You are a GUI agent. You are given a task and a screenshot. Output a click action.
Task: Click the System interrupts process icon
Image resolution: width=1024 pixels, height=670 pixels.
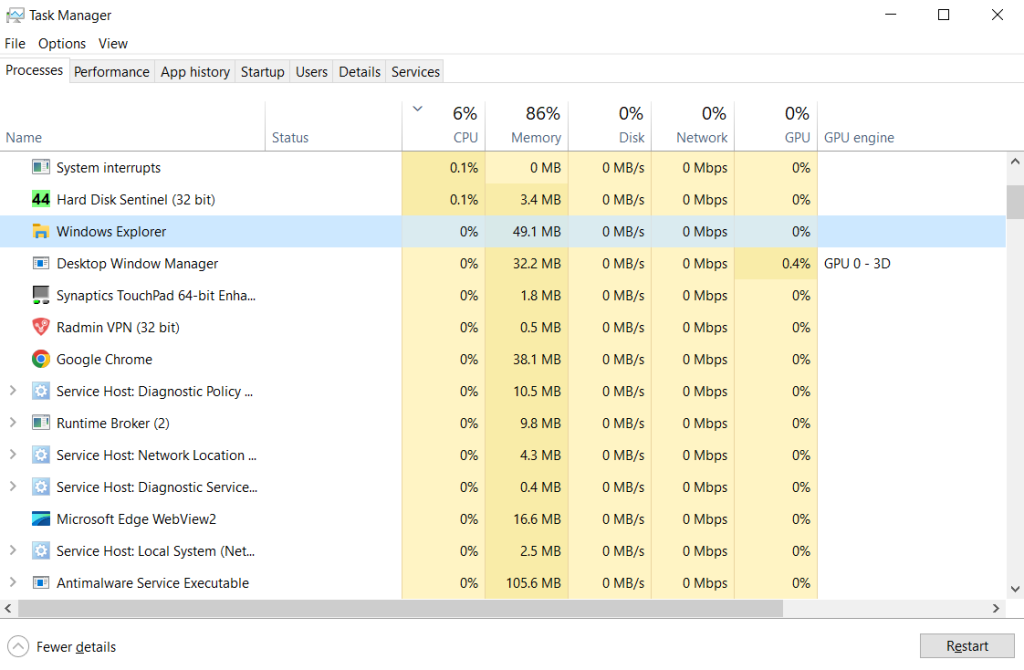pos(41,168)
